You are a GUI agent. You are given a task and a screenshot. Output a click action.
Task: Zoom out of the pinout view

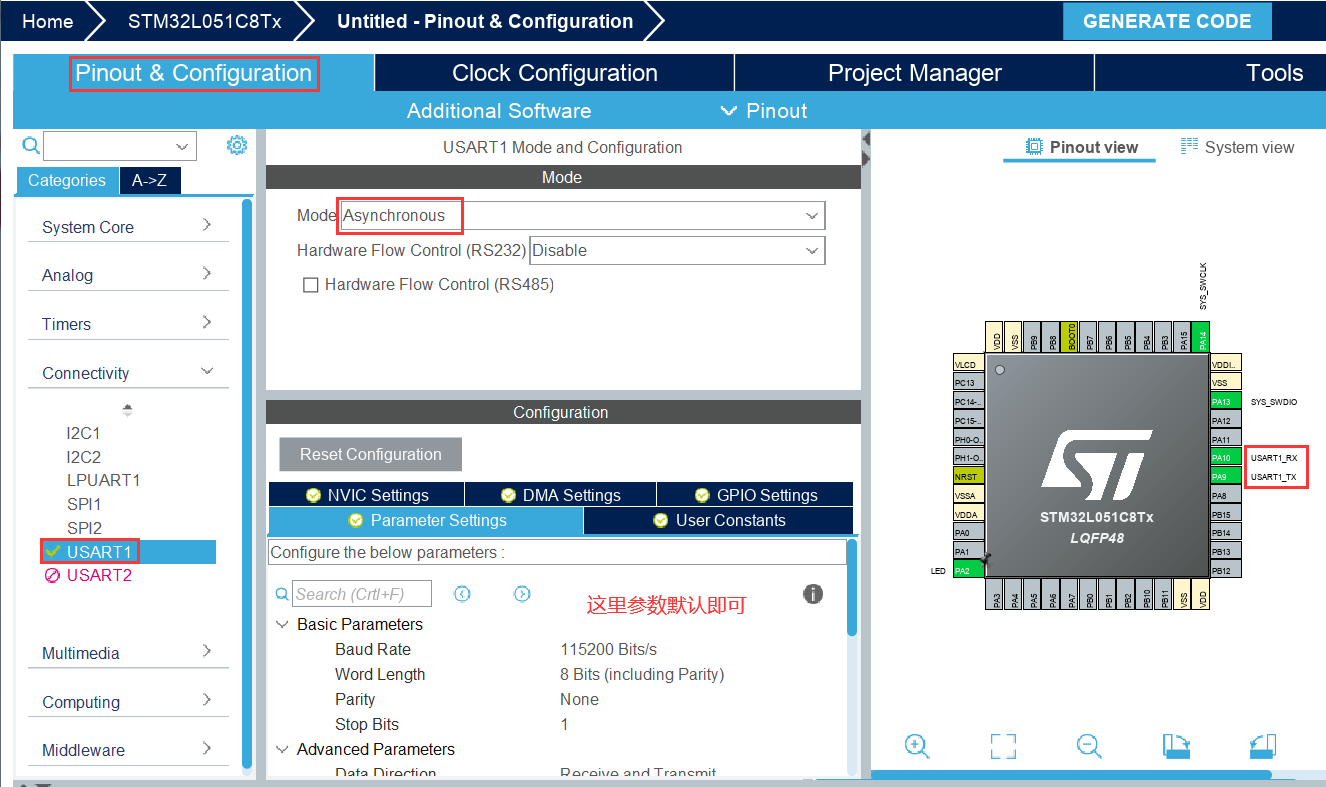(x=1089, y=746)
